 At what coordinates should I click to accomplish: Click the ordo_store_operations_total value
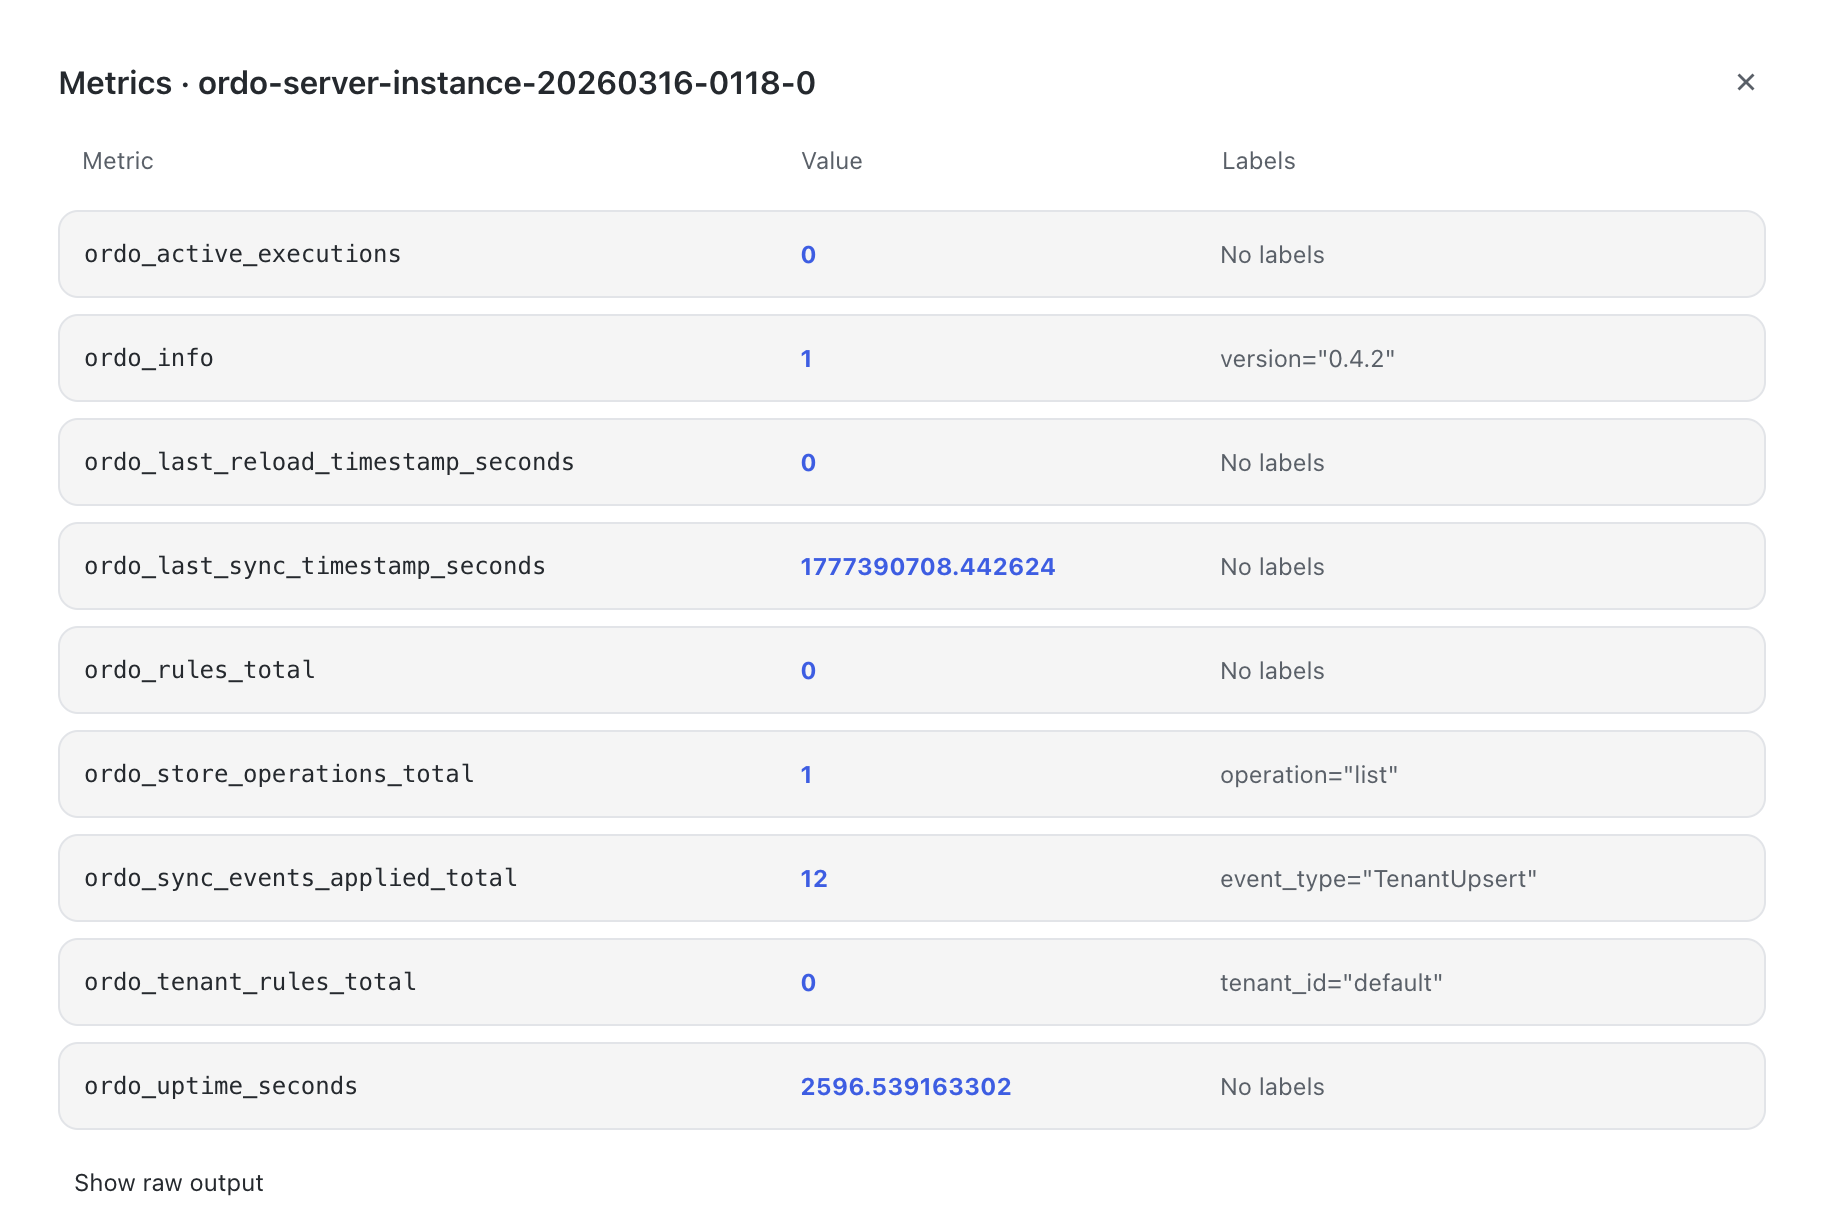click(x=807, y=774)
